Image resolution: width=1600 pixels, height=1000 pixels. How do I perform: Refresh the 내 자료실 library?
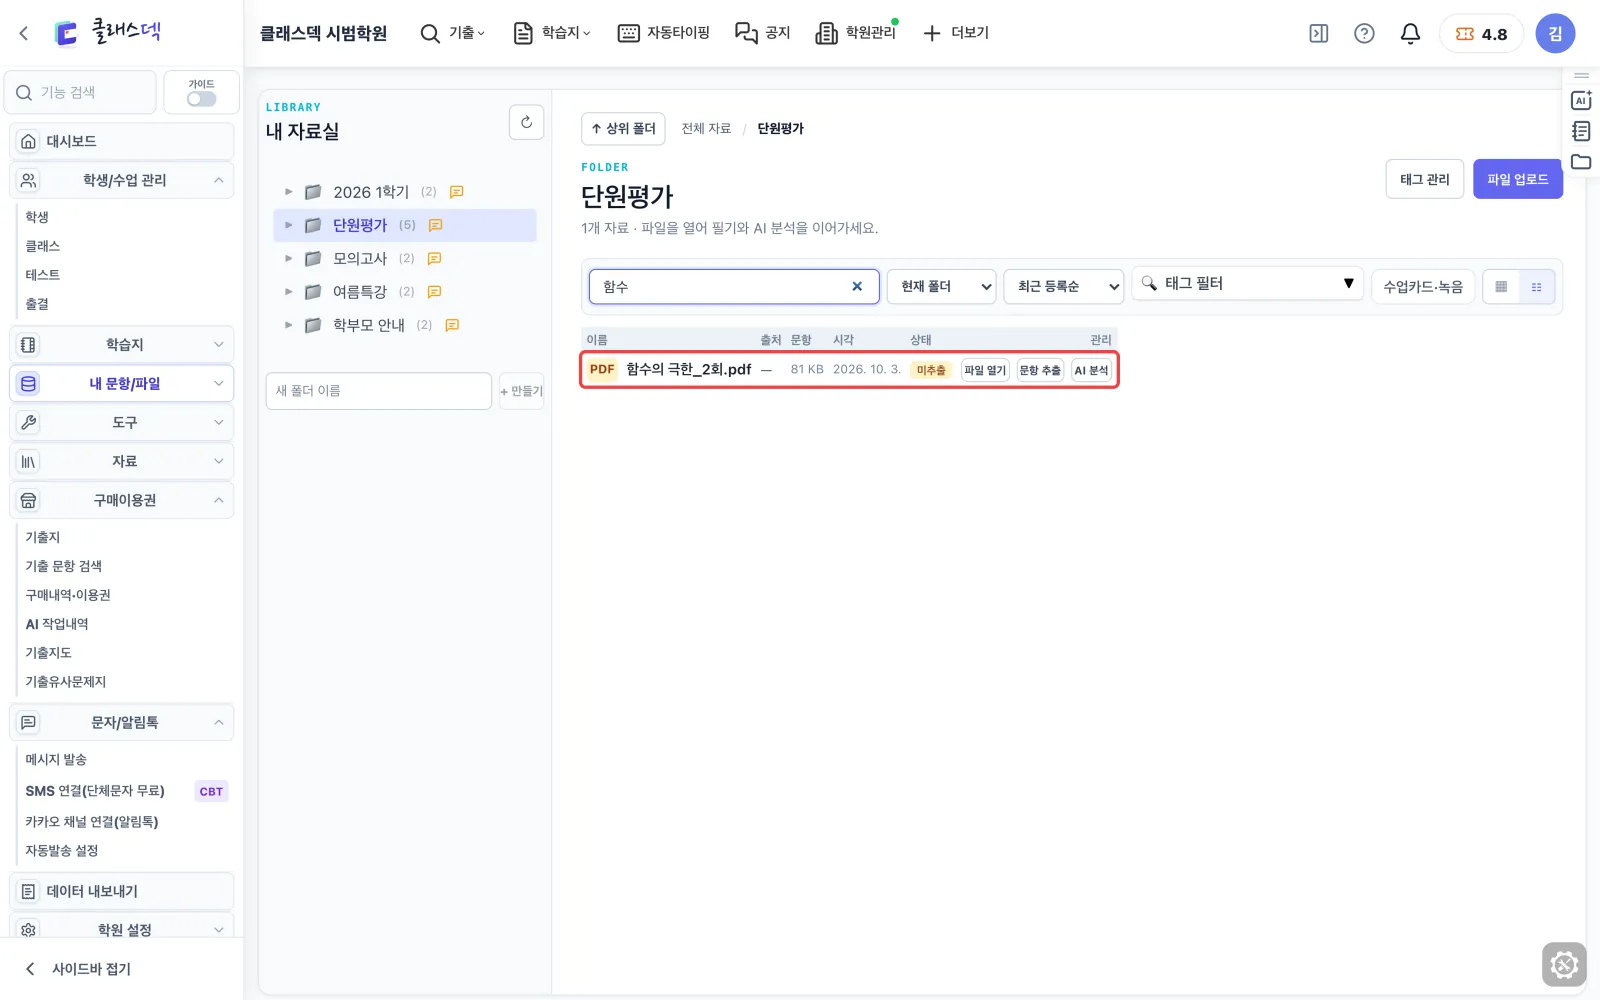(527, 122)
